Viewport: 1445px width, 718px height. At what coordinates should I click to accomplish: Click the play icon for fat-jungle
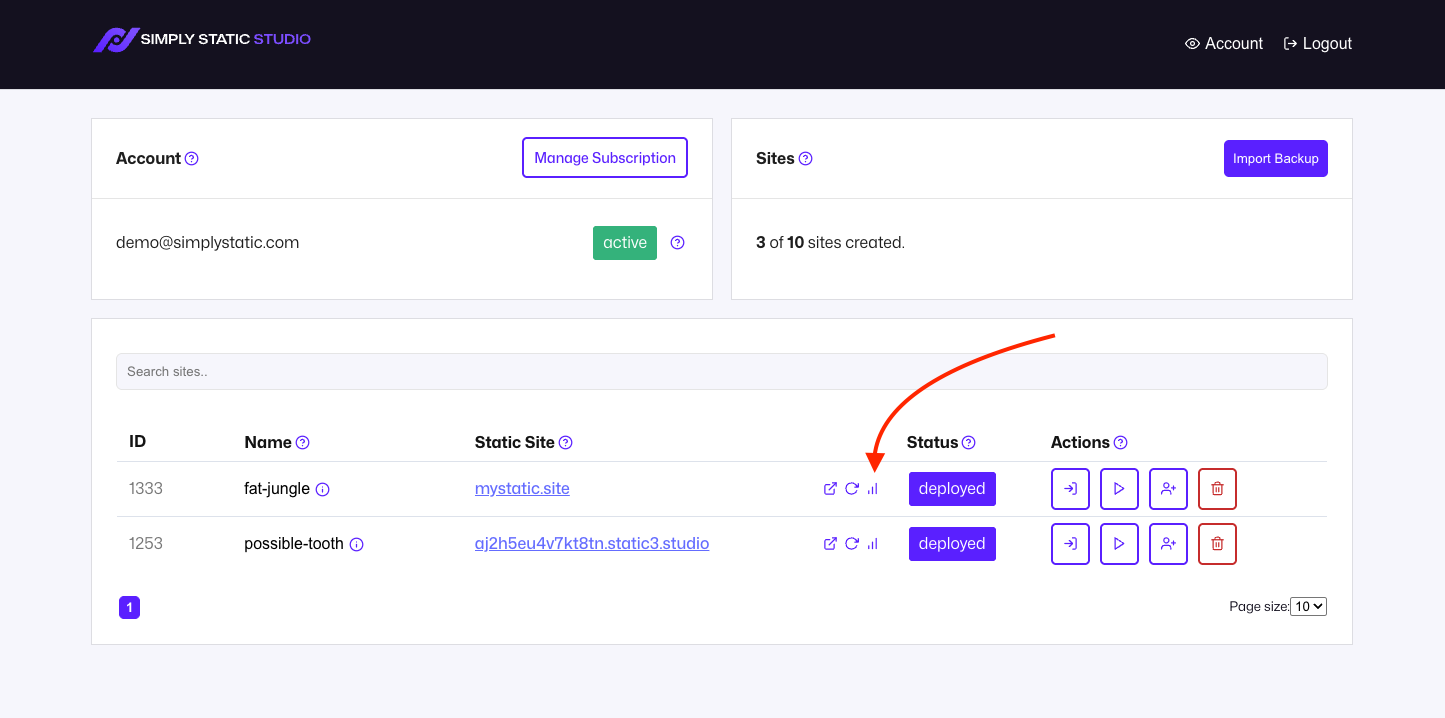point(1120,489)
